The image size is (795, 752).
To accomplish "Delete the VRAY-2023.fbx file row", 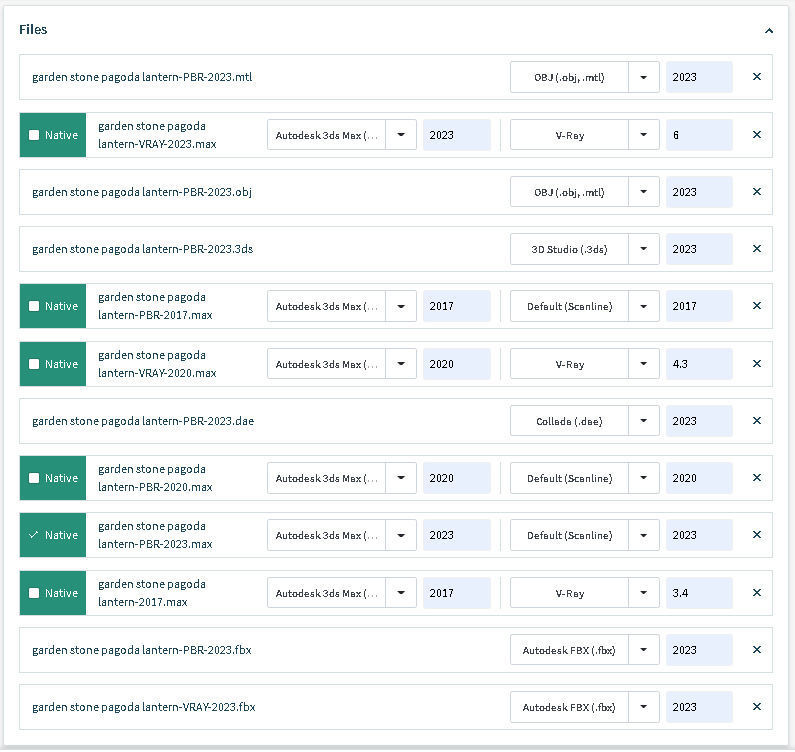I will [756, 707].
